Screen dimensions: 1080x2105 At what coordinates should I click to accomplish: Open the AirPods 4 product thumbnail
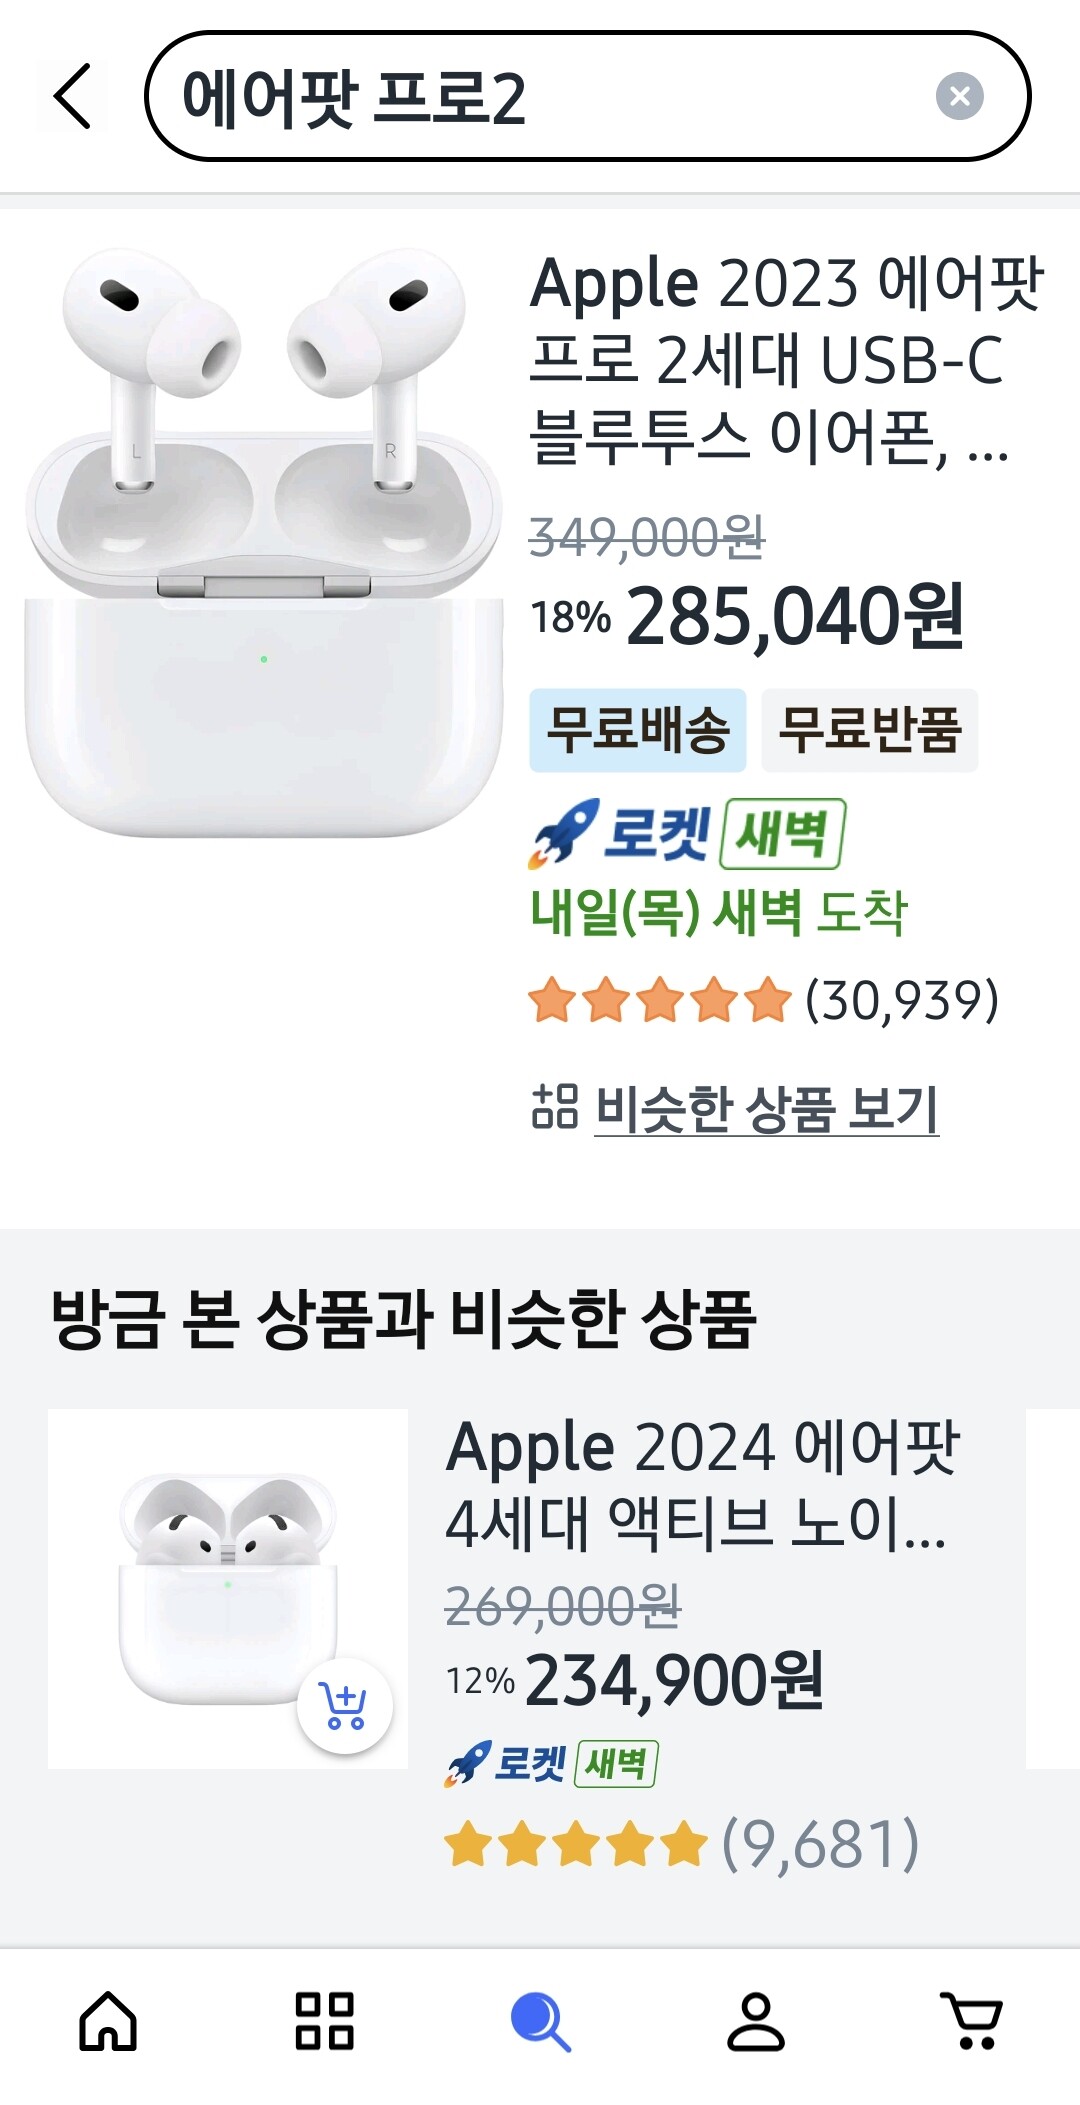228,1589
